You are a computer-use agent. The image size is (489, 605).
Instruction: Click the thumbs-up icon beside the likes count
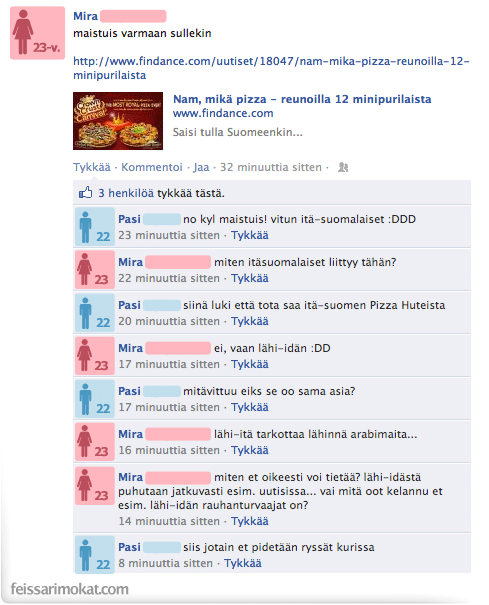pos(86,192)
